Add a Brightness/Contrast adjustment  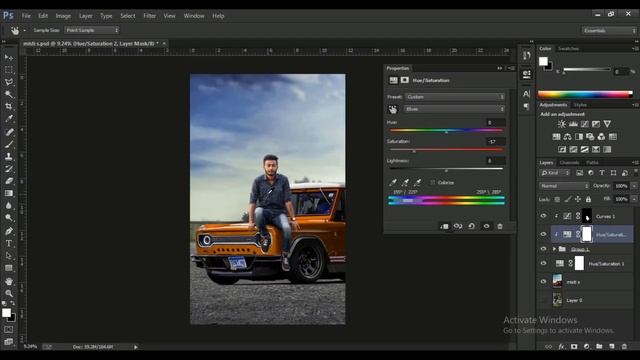562,124
